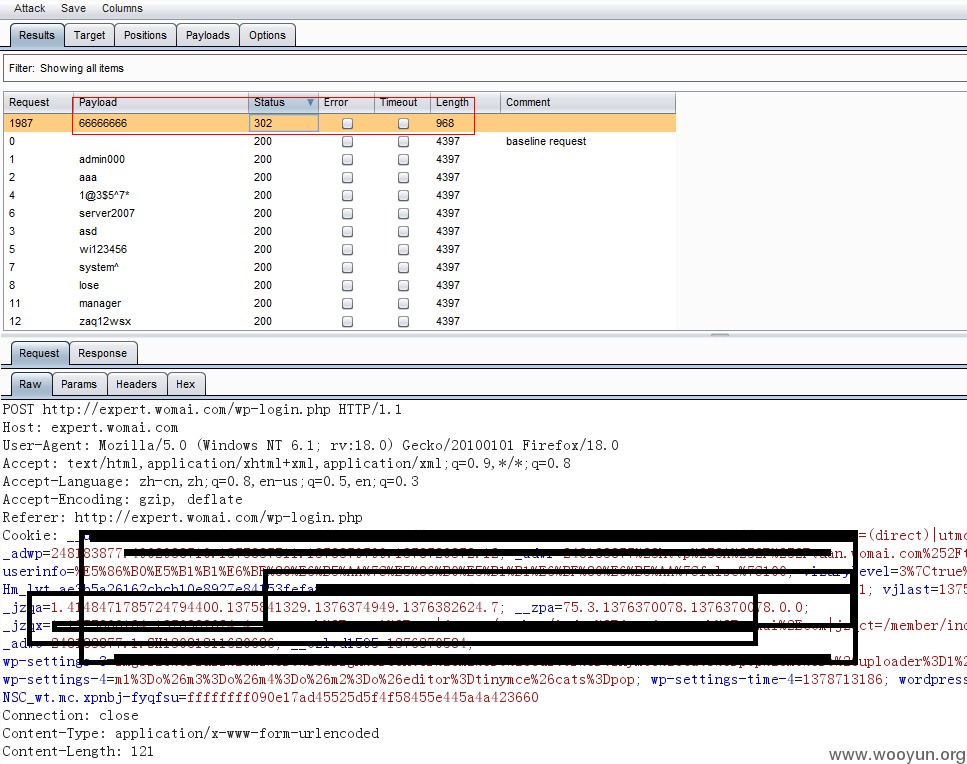Select the zaq12wsx payload row
Image resolution: width=967 pixels, height=764 pixels.
pyautogui.click(x=340, y=321)
